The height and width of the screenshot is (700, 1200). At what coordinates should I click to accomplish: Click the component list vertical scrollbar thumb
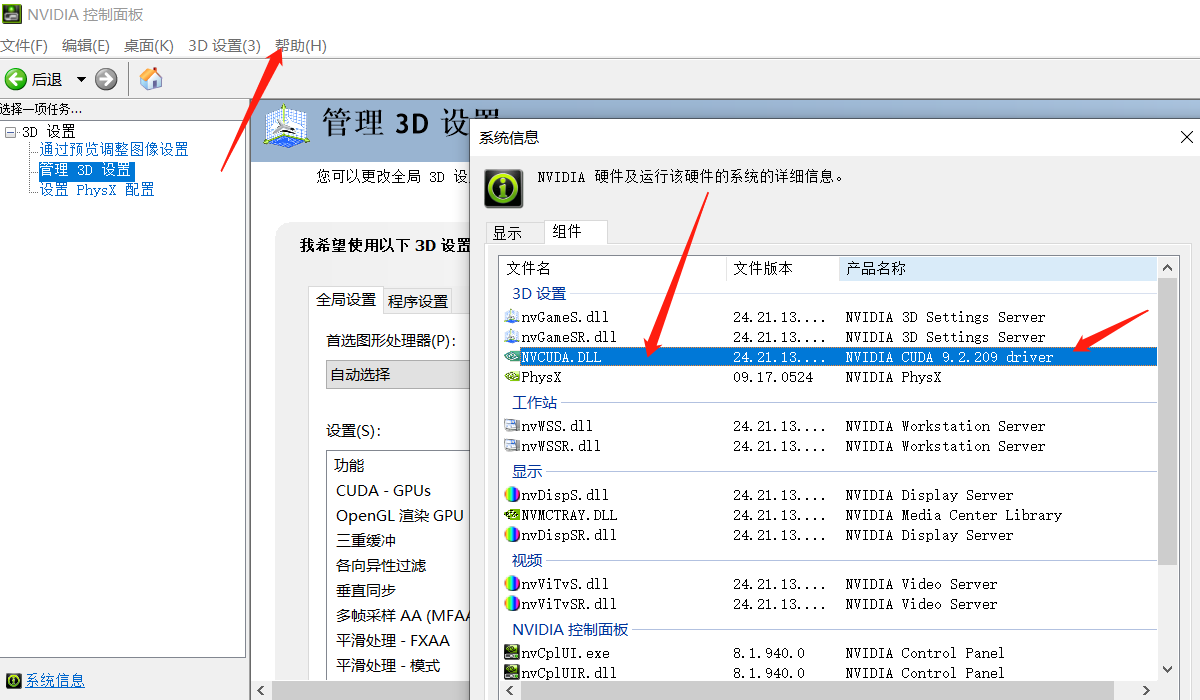tap(1167, 421)
